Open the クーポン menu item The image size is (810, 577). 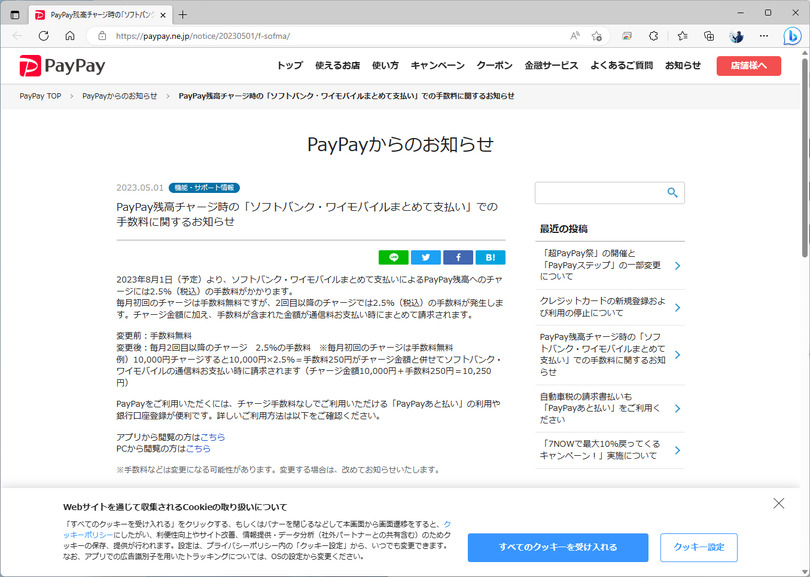tap(494, 66)
